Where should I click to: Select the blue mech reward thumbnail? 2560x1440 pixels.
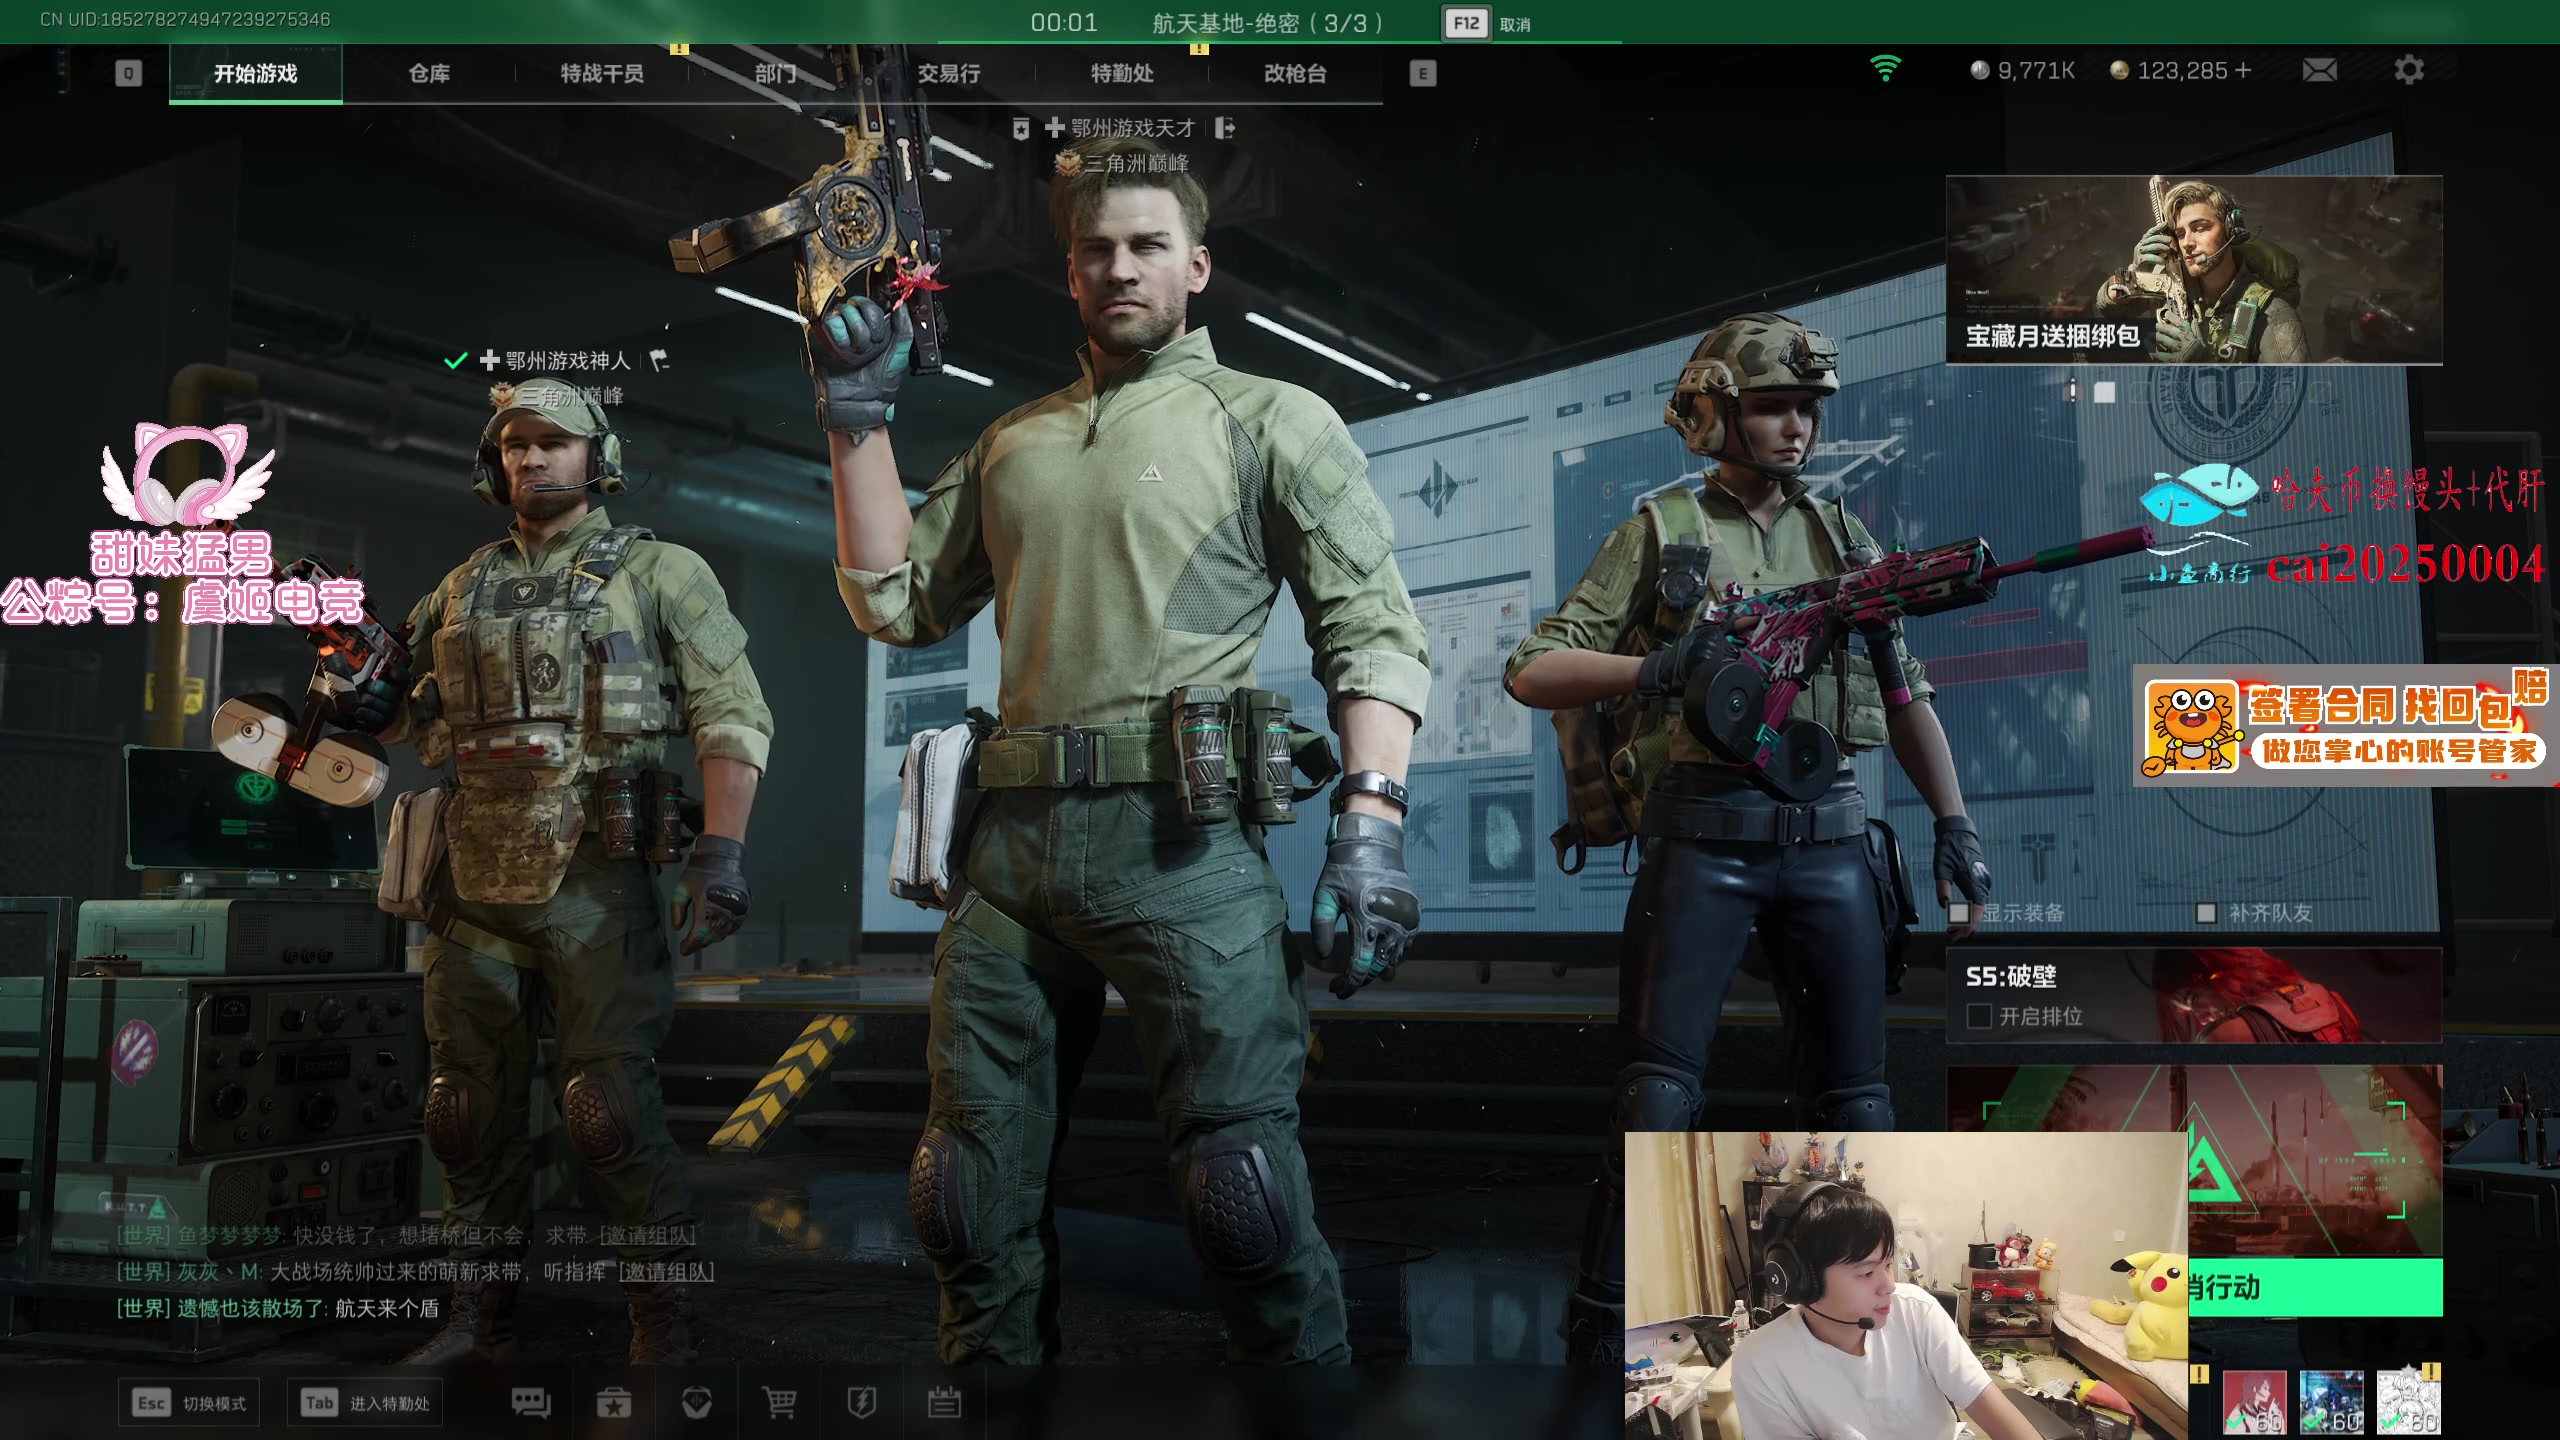tap(2332, 1402)
